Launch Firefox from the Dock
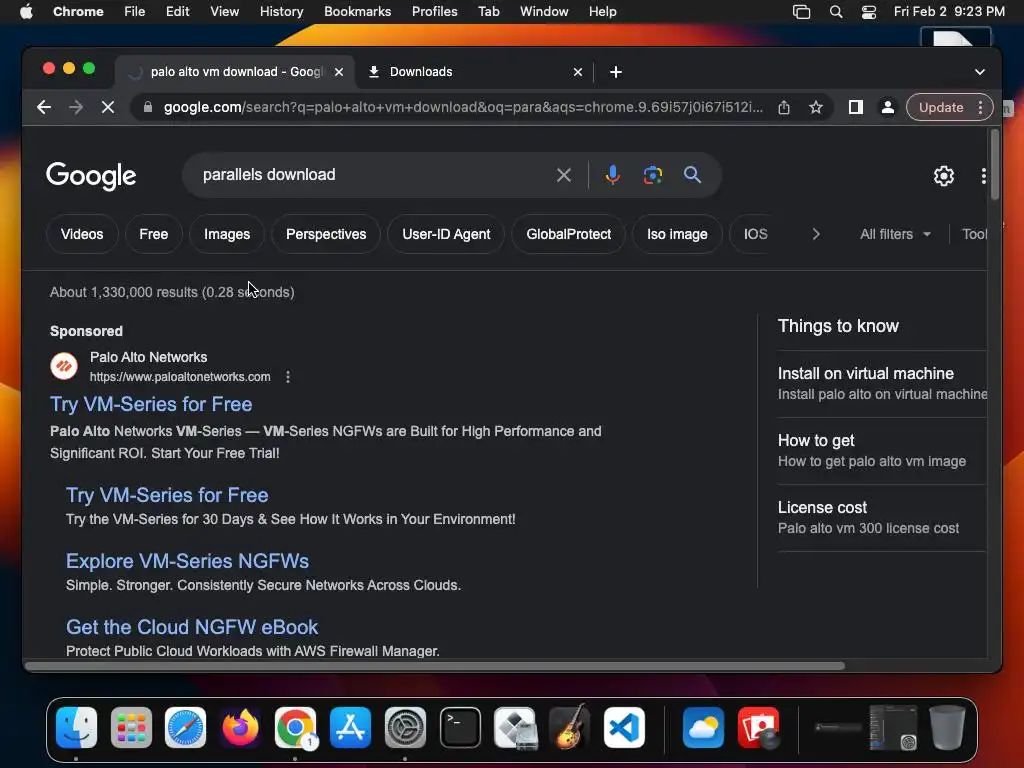Viewport: 1024px width, 768px height. pos(240,728)
